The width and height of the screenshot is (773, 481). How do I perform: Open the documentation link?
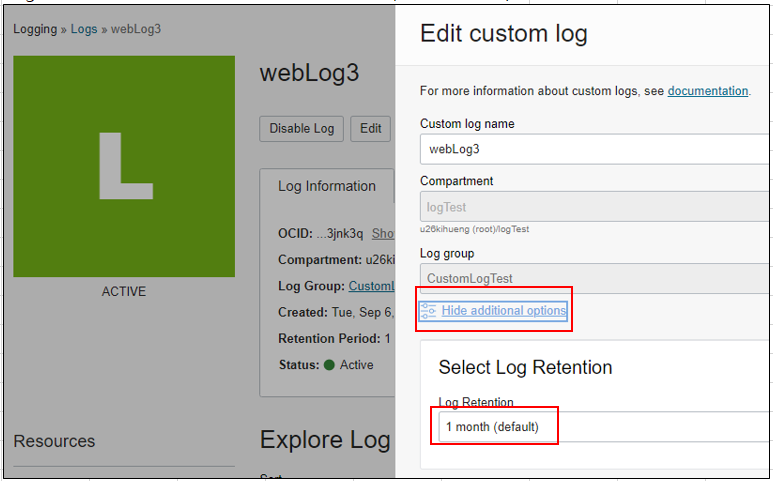707,91
